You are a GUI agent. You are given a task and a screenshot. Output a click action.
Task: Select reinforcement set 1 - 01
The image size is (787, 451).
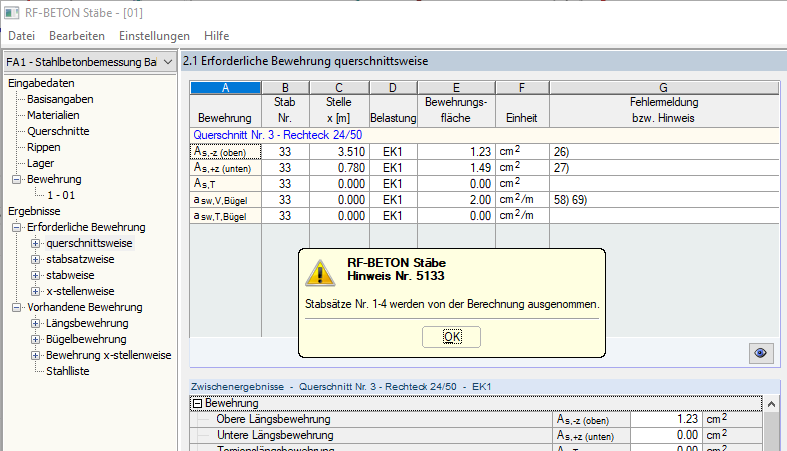click(61, 196)
